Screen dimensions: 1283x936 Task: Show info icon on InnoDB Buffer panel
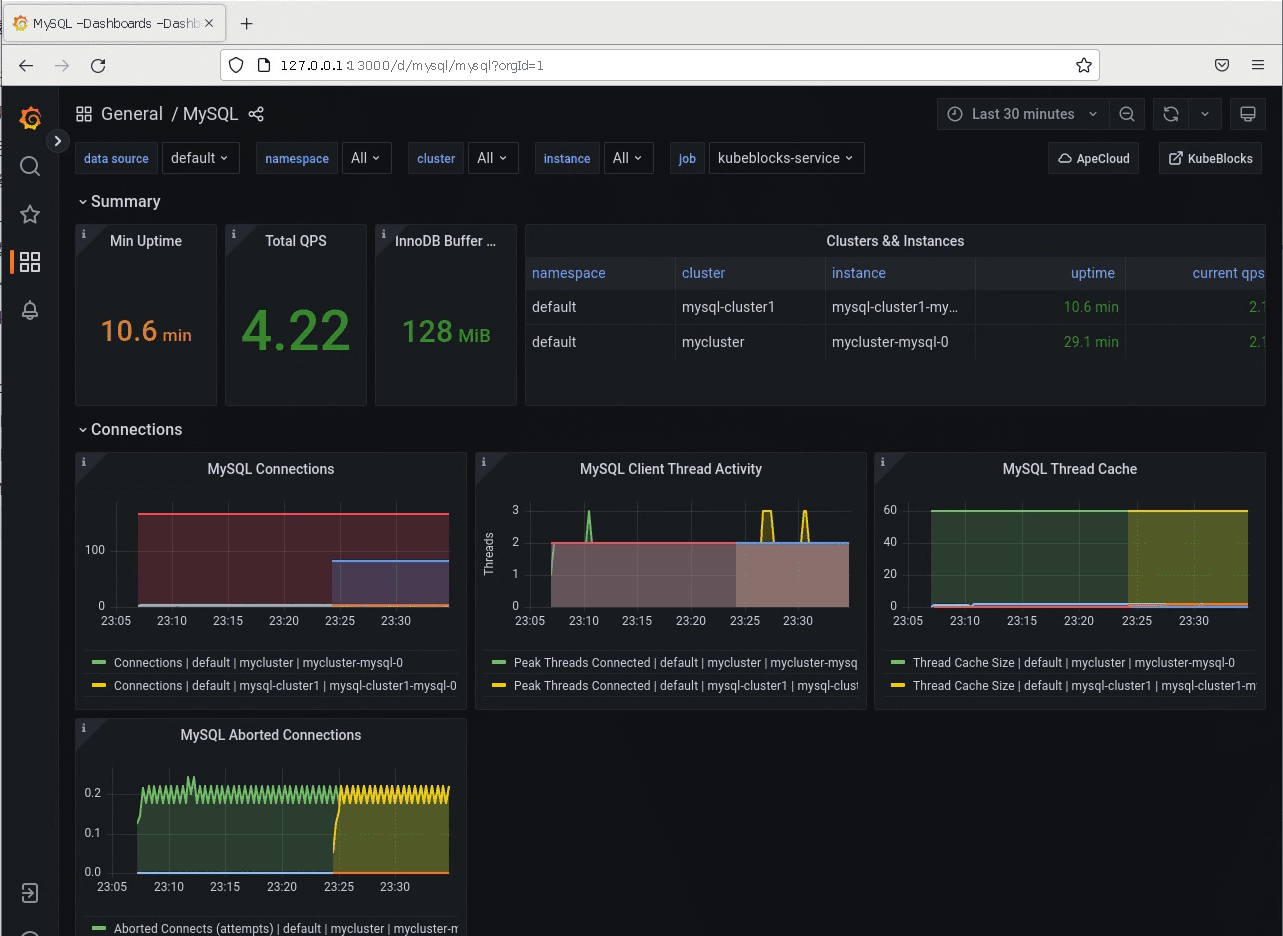[x=384, y=234]
